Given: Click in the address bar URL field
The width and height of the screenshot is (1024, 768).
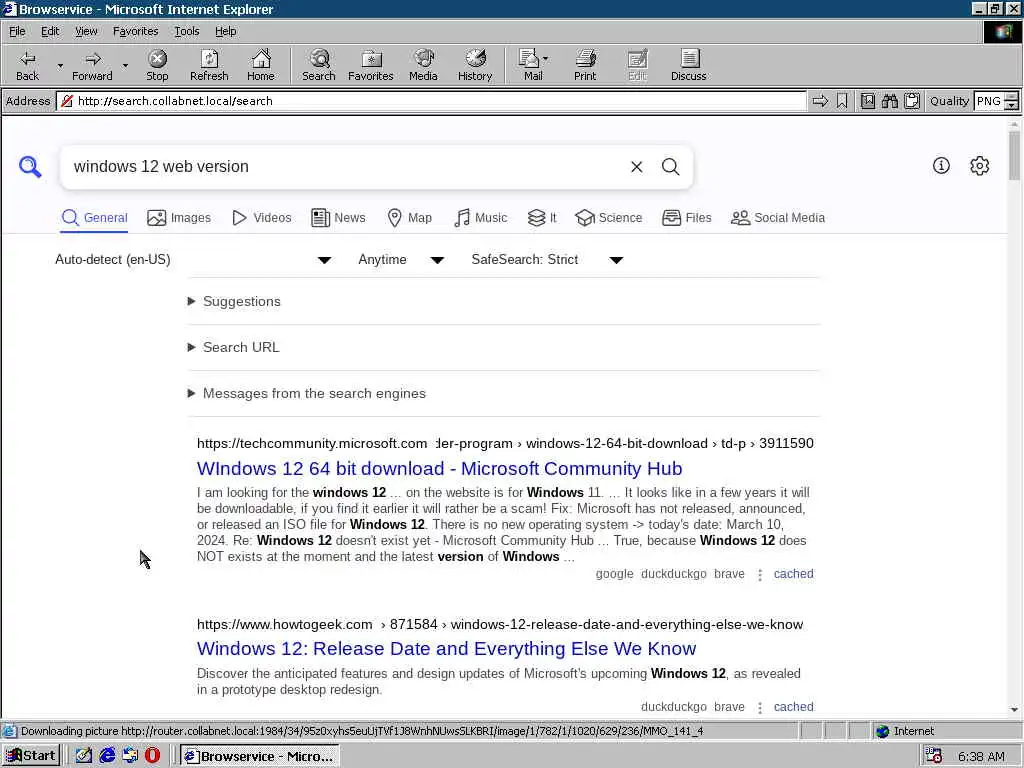Looking at the screenshot, I should pos(431,101).
